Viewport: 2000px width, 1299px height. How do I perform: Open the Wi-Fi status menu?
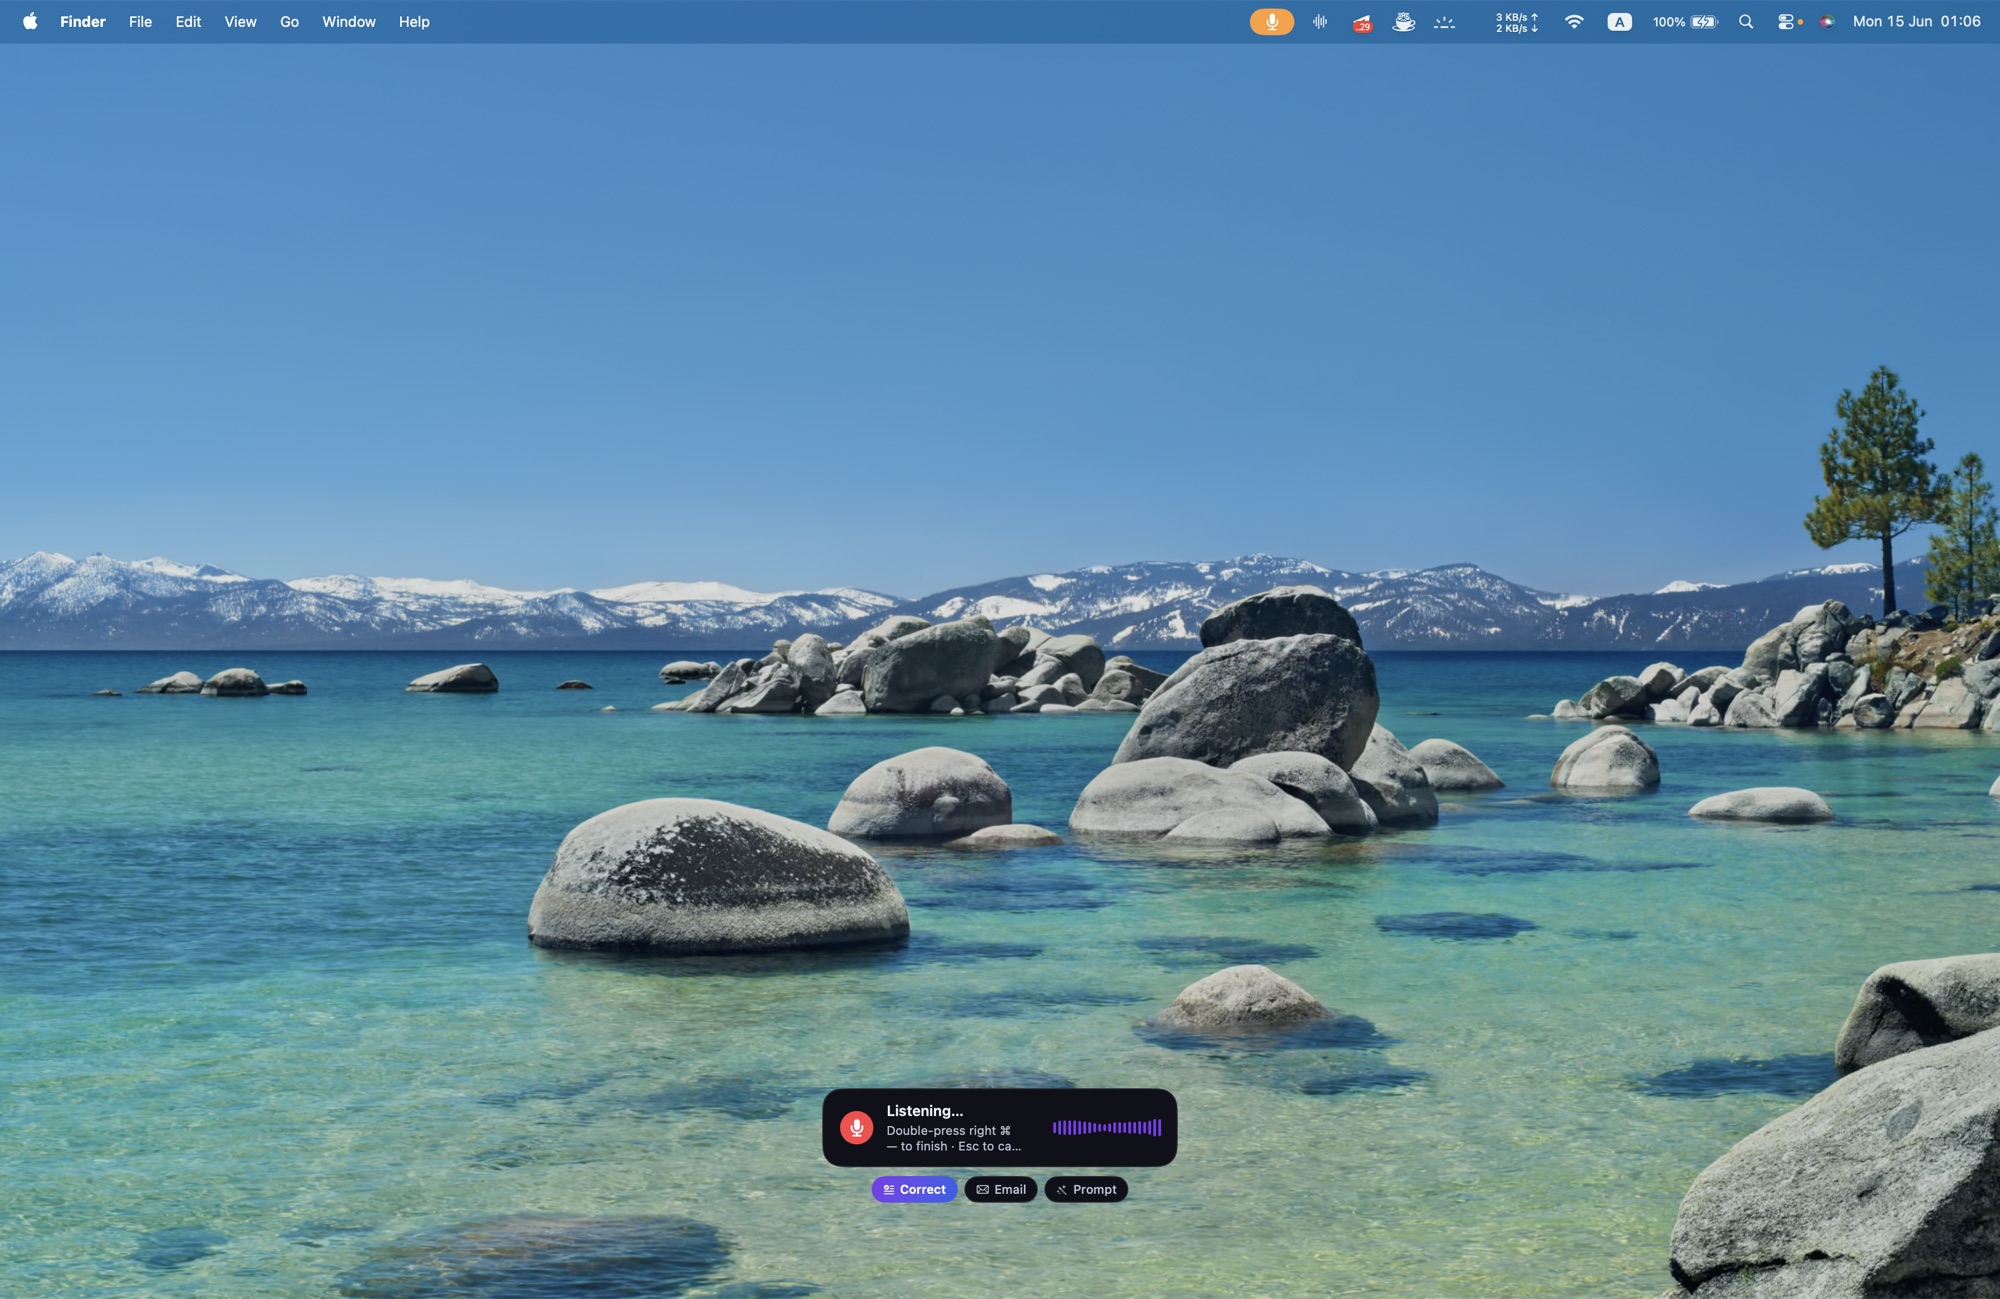tap(1574, 21)
